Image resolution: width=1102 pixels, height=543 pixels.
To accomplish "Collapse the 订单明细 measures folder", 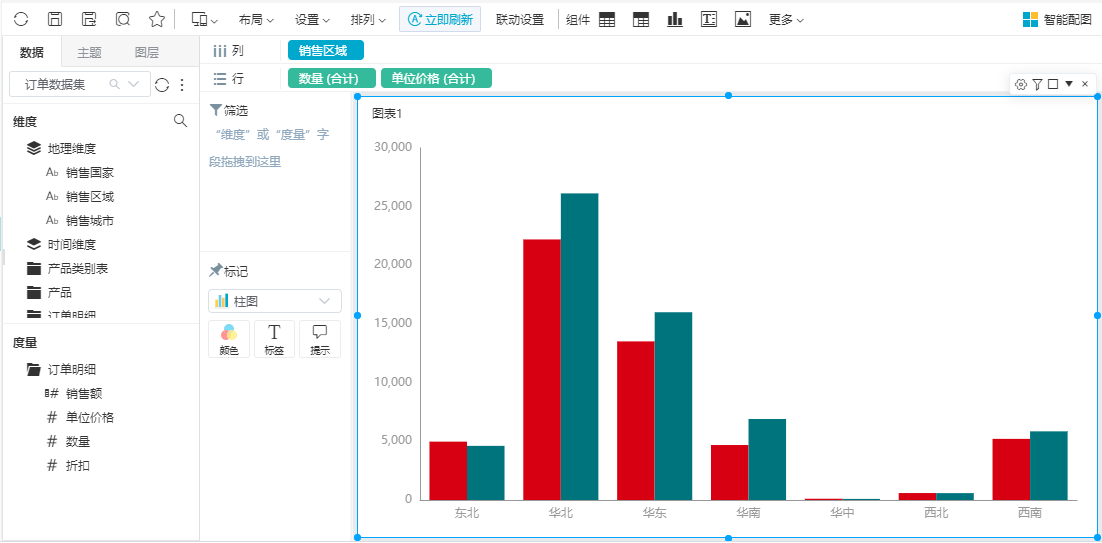I will (33, 369).
